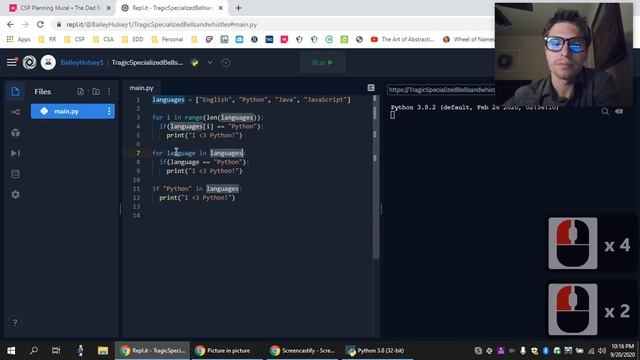Click line number 14 in gutter
Viewport: 640px width, 360px height.
point(136,216)
